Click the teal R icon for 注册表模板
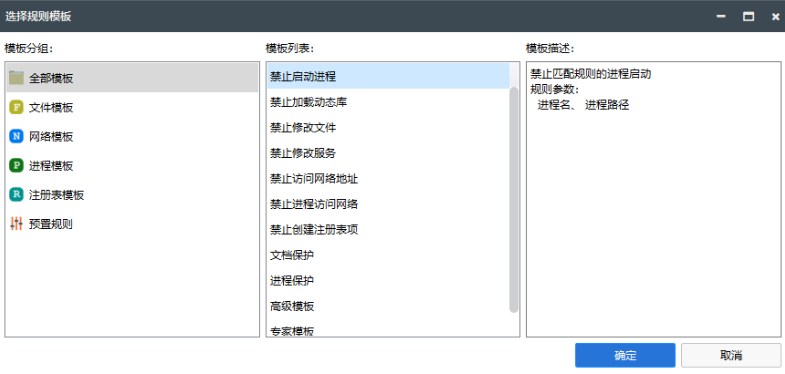The height and width of the screenshot is (374, 785). click(x=17, y=194)
